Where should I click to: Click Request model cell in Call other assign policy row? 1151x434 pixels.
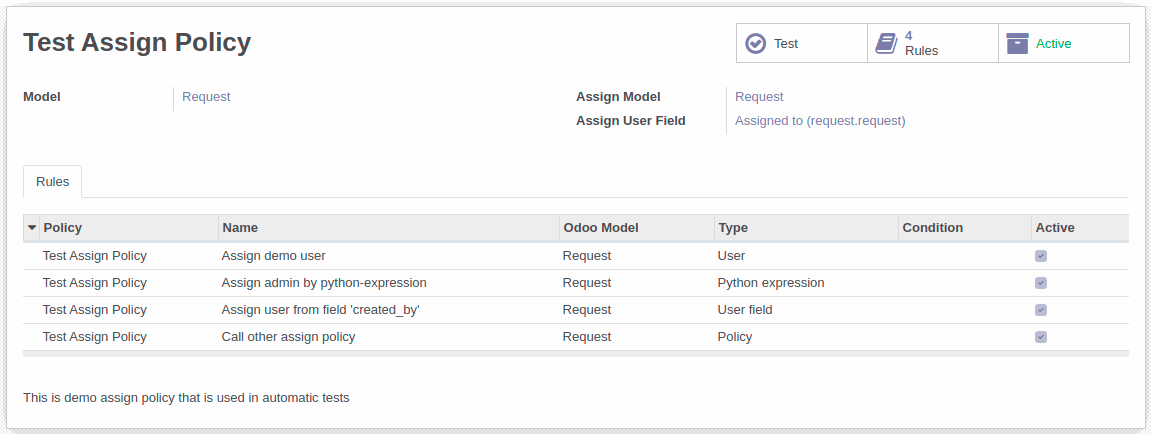[x=636, y=337]
